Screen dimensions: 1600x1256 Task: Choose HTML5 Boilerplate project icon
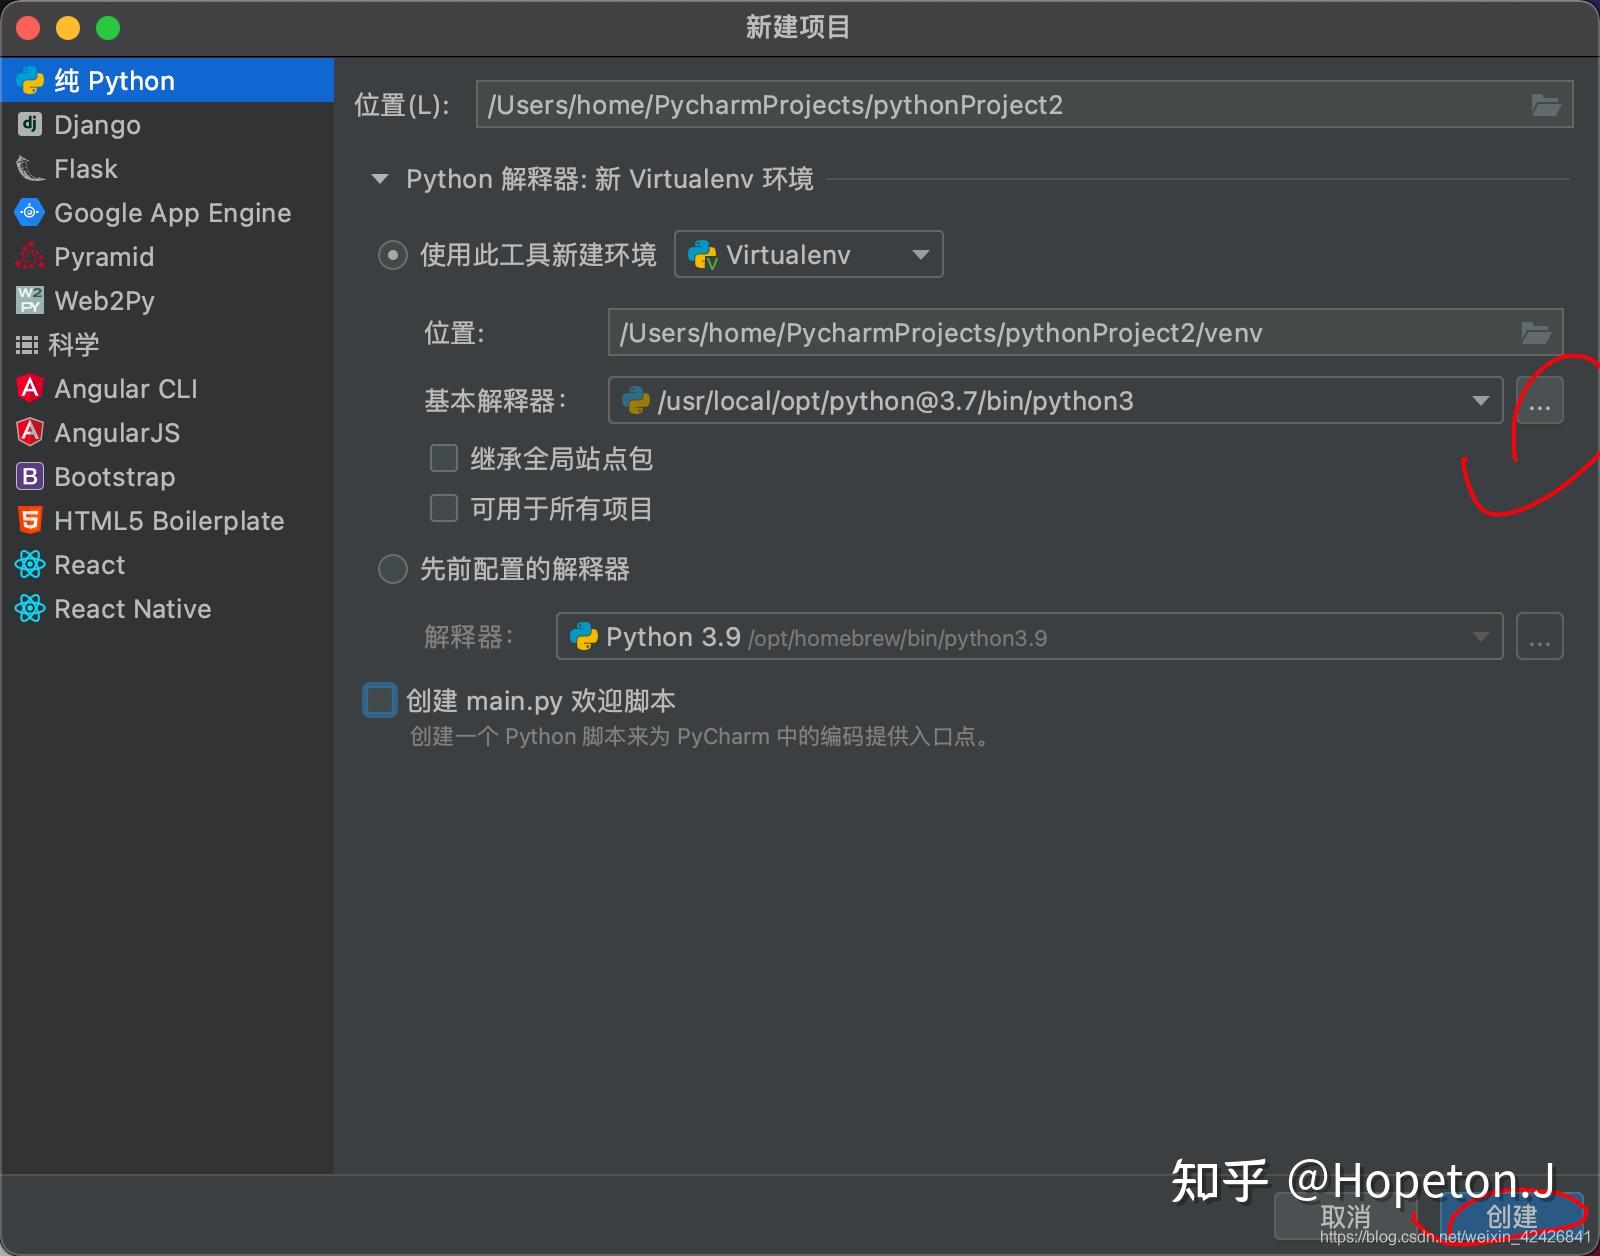30,520
